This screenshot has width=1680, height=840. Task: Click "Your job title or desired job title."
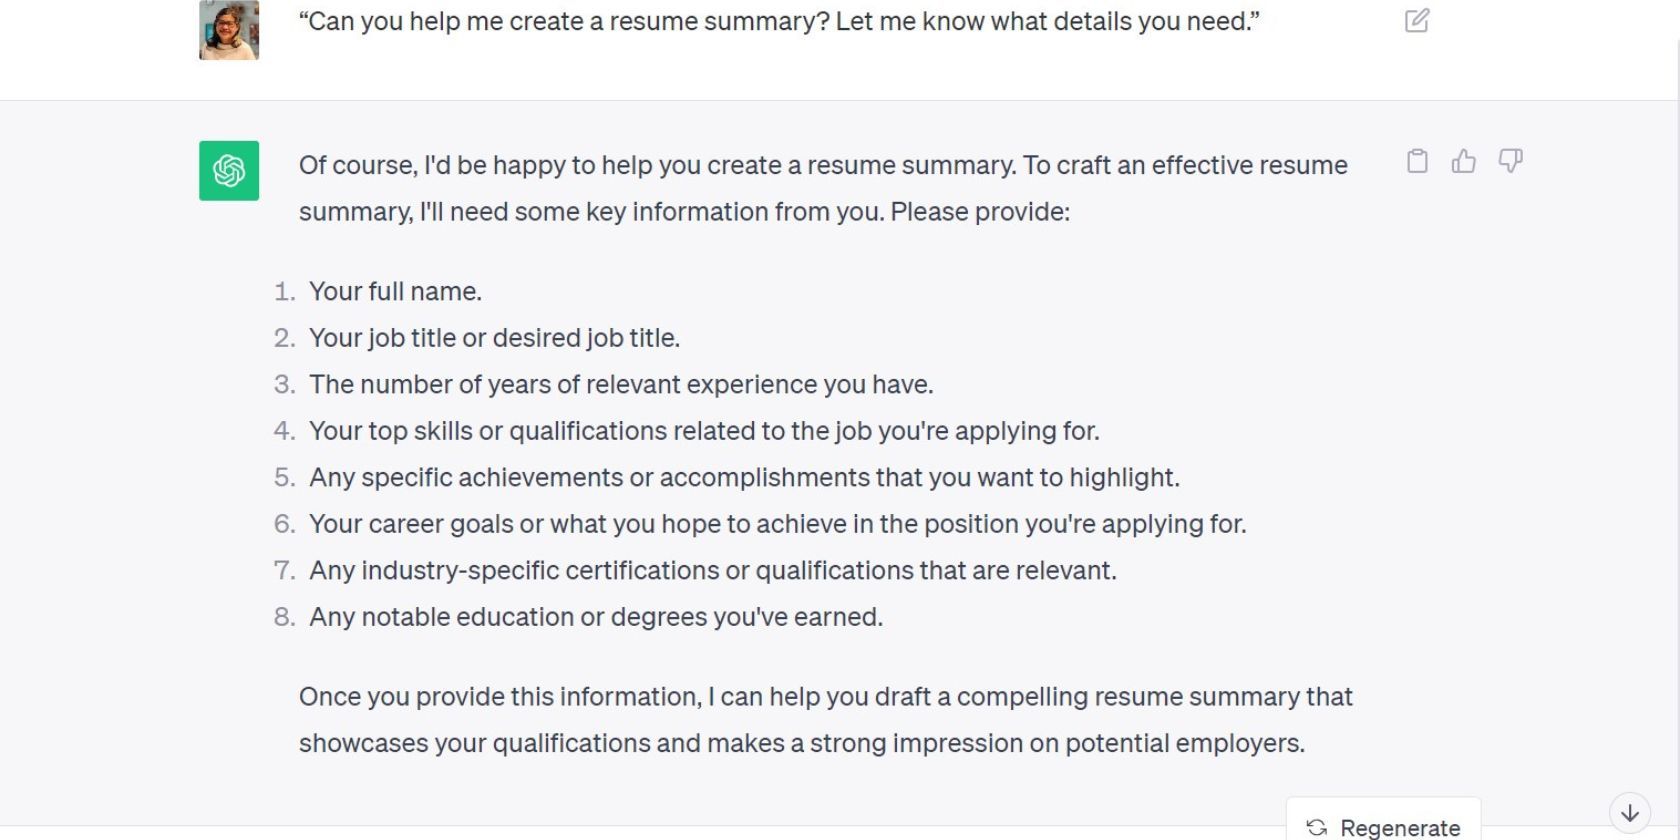(x=494, y=338)
